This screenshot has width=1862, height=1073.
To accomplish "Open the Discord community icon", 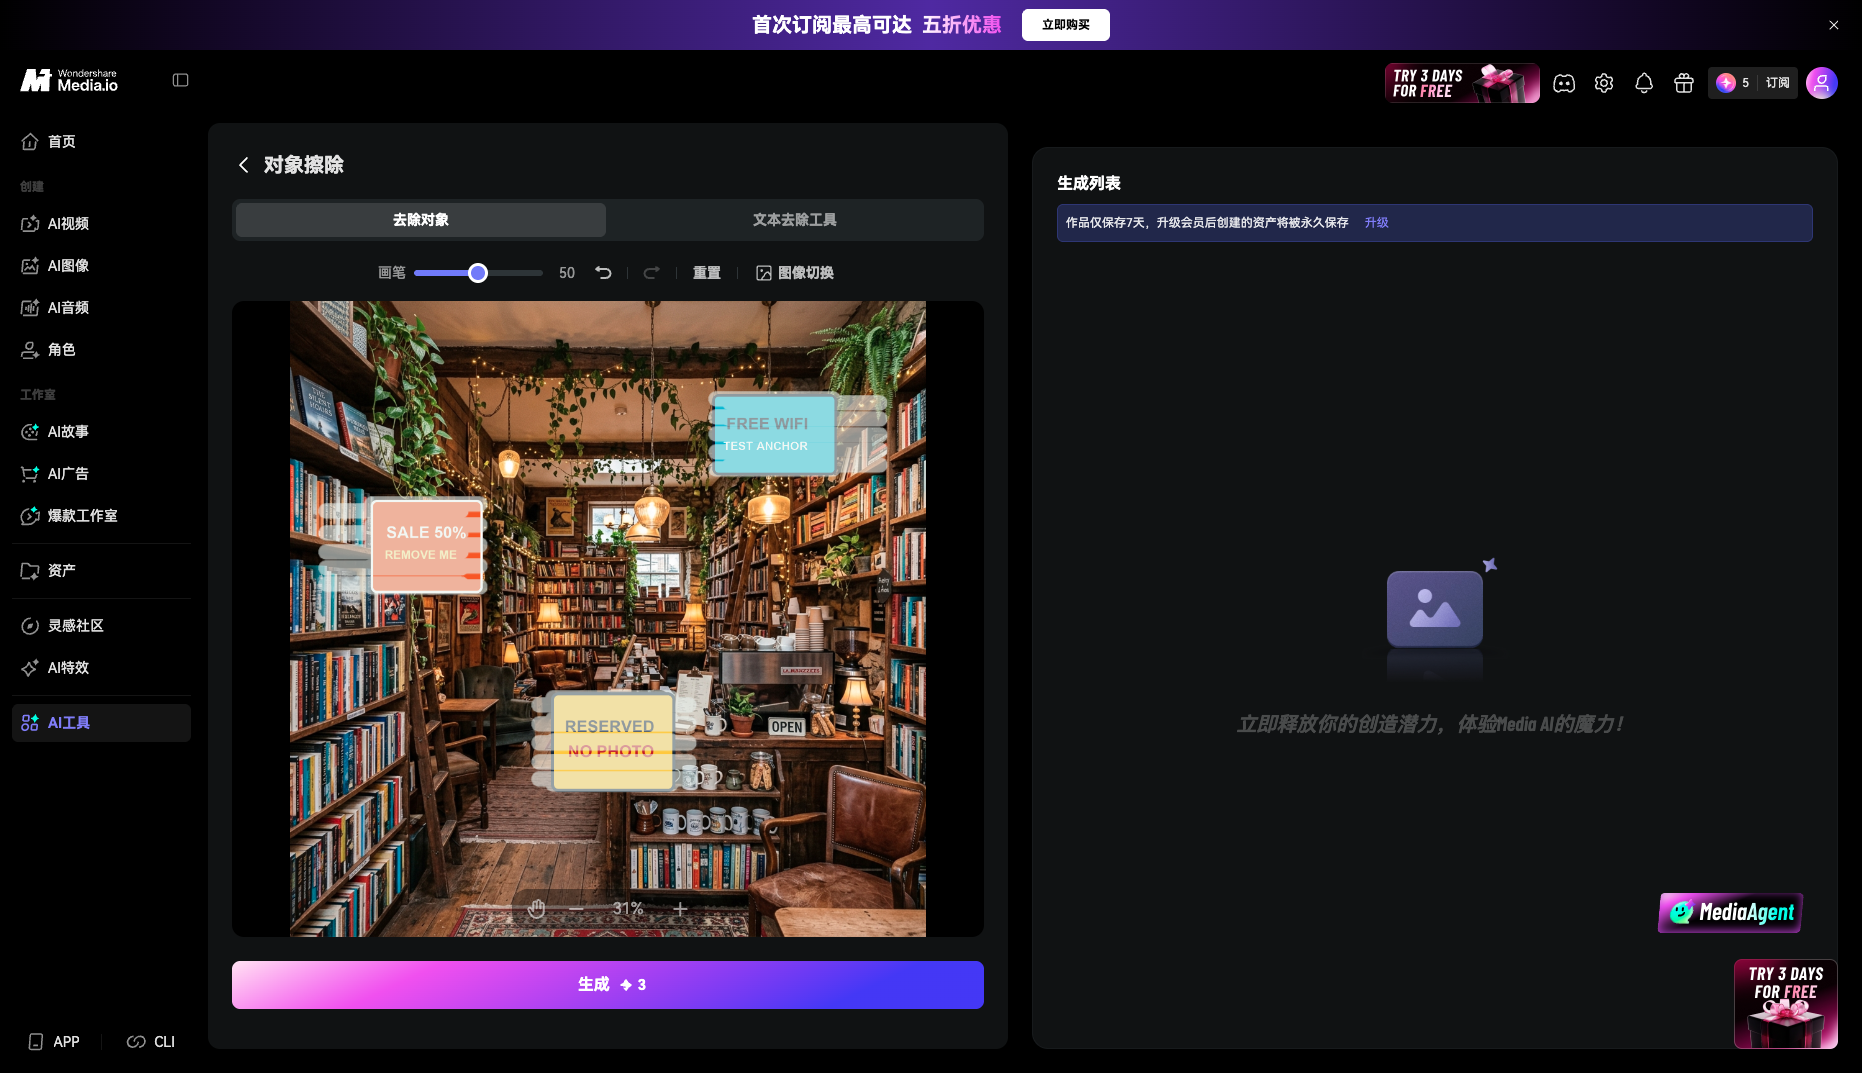I will [1564, 83].
